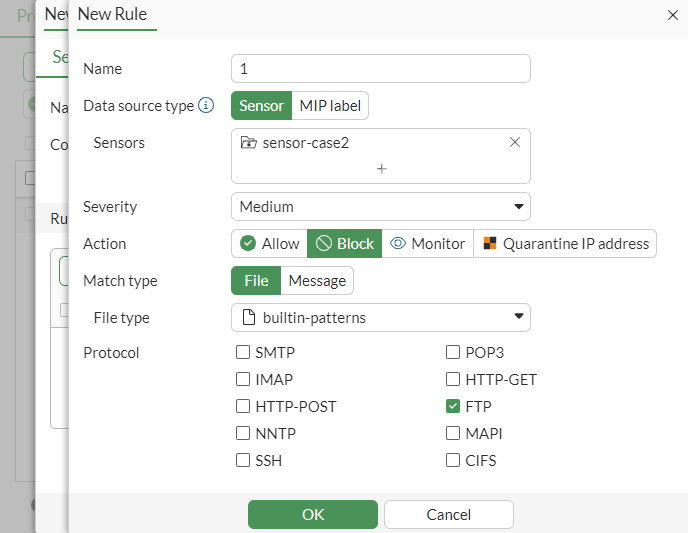Switch data source to MIP label

[x=331, y=106]
